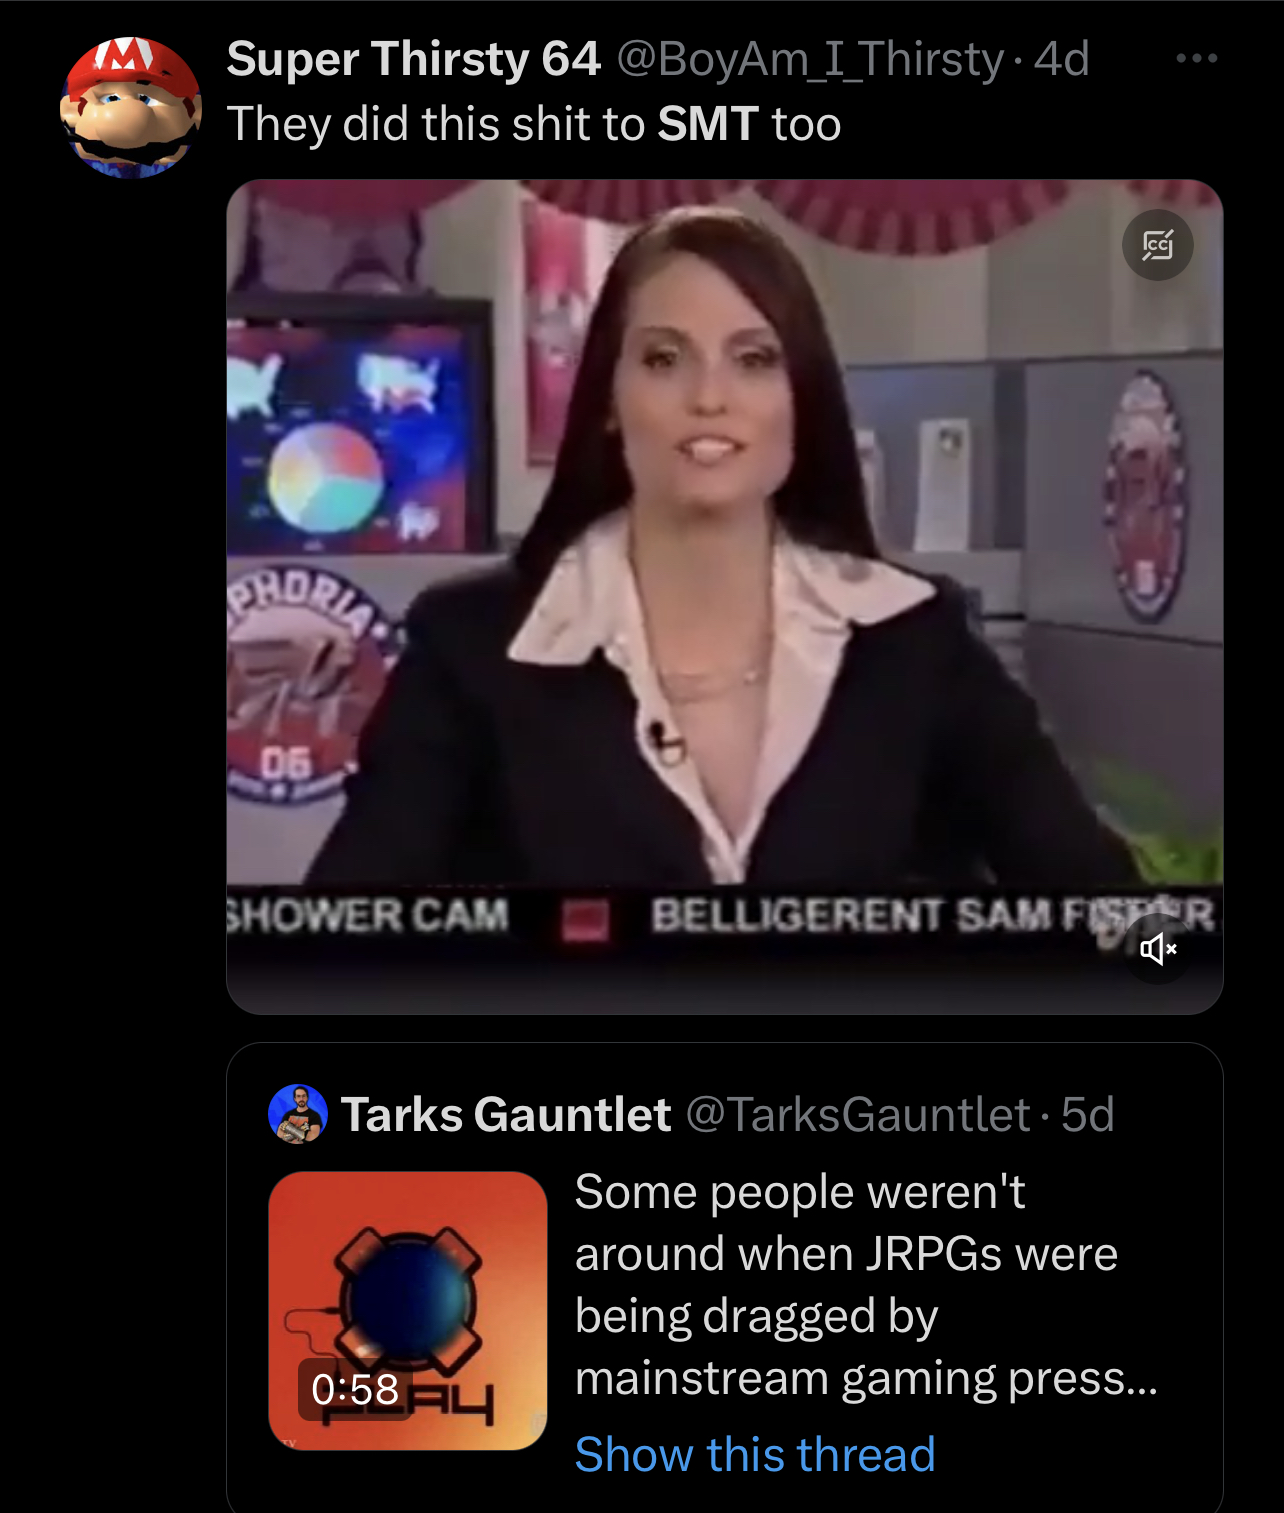This screenshot has height=1513, width=1284.
Task: Toggle closed captions on the video
Action: point(1157,245)
